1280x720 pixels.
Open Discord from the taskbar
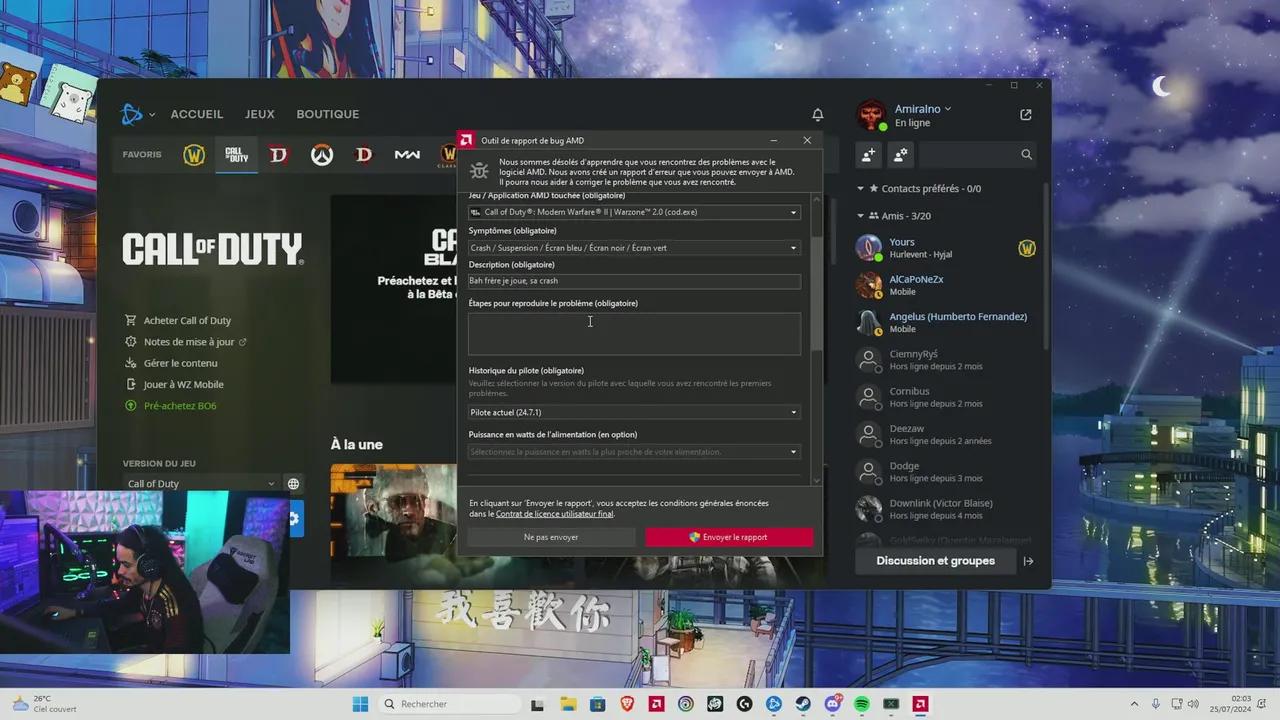[833, 704]
